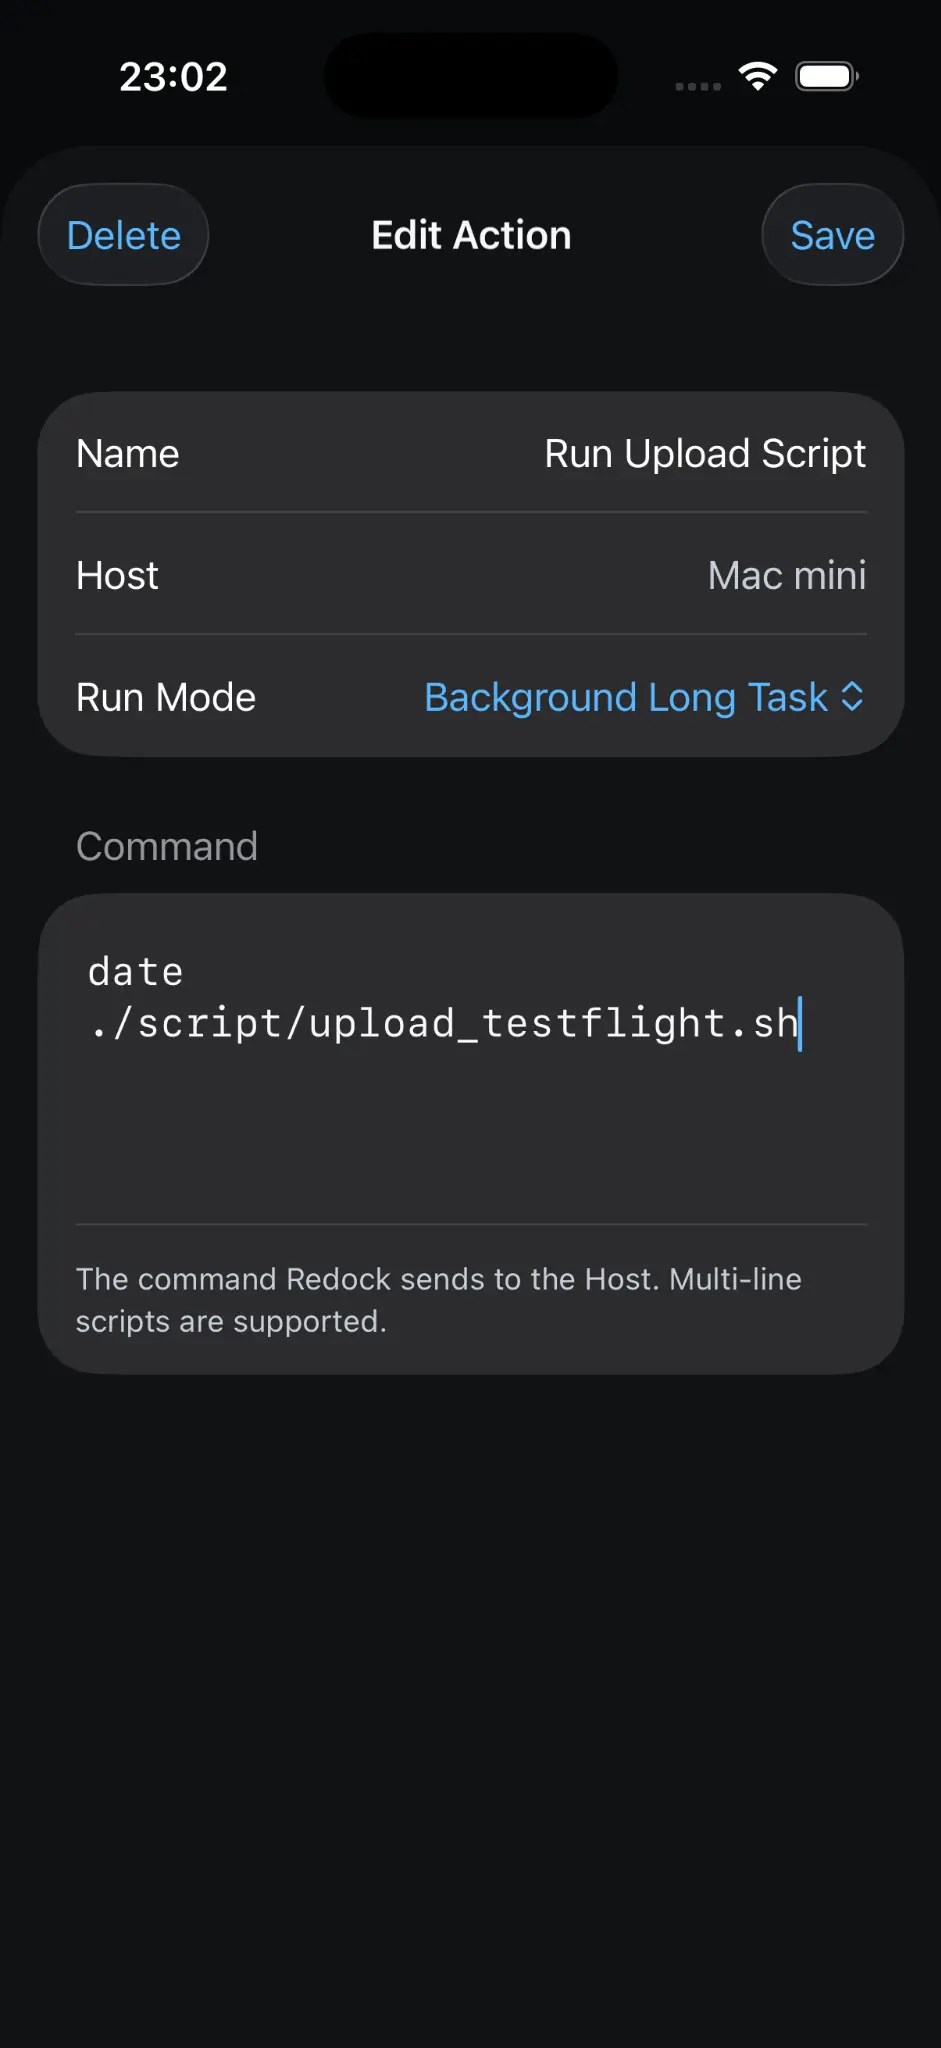
Task: Click the Run Mode label
Action: [166, 697]
